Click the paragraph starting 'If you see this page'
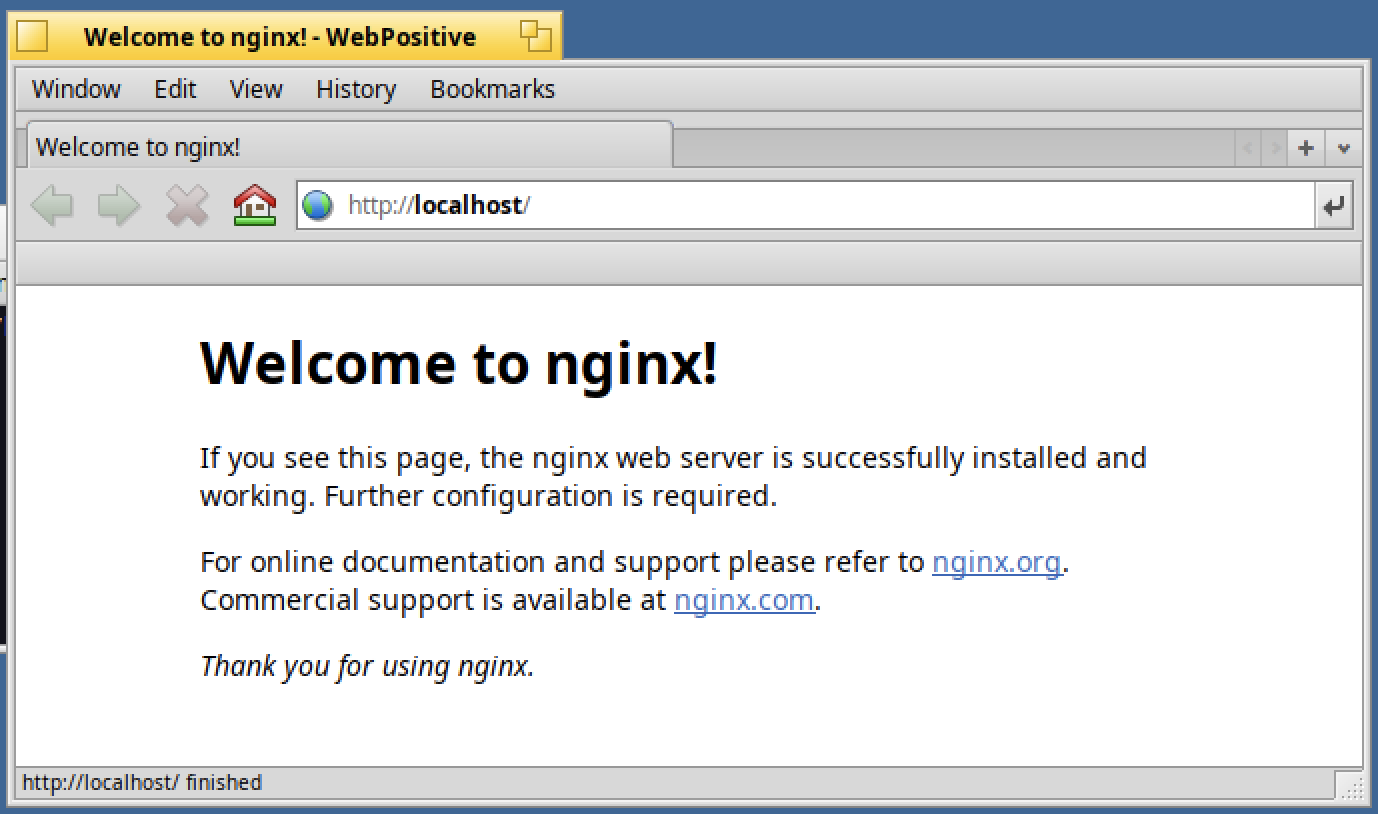 coord(673,477)
